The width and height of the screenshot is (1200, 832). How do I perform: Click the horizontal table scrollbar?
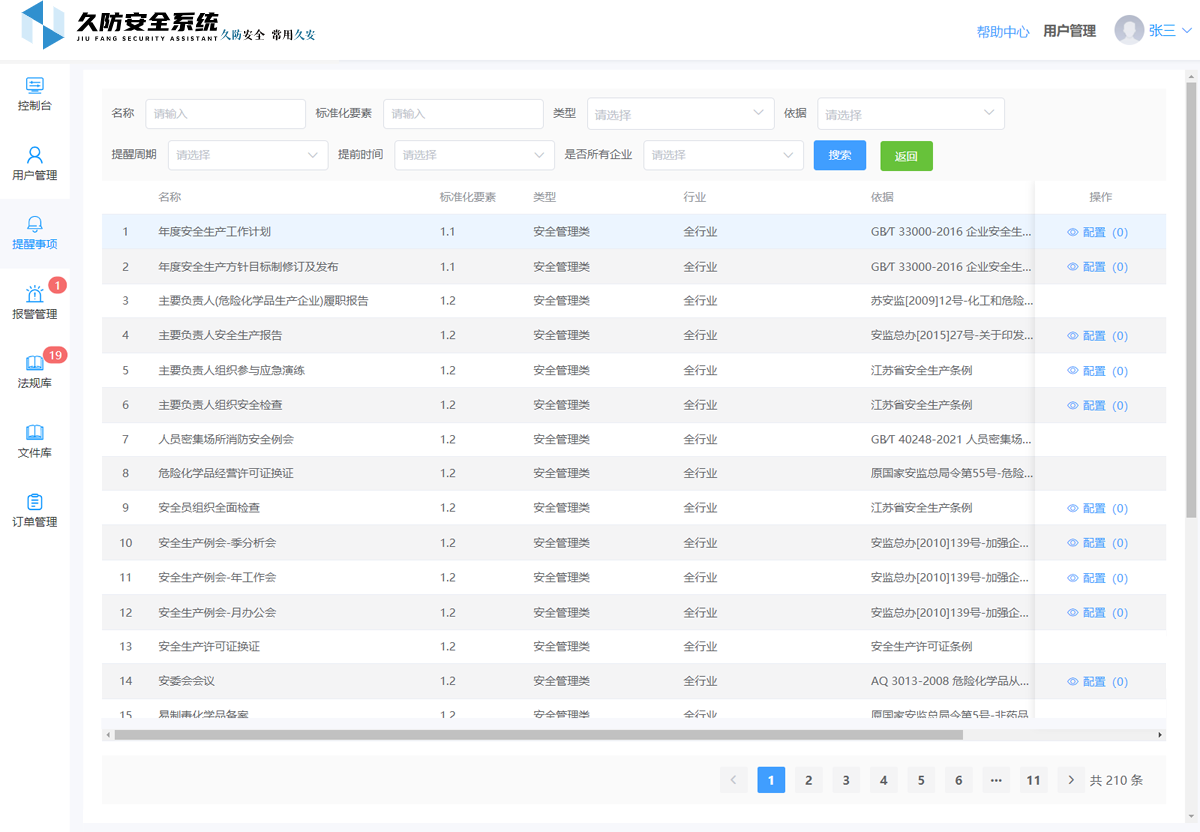coord(538,735)
